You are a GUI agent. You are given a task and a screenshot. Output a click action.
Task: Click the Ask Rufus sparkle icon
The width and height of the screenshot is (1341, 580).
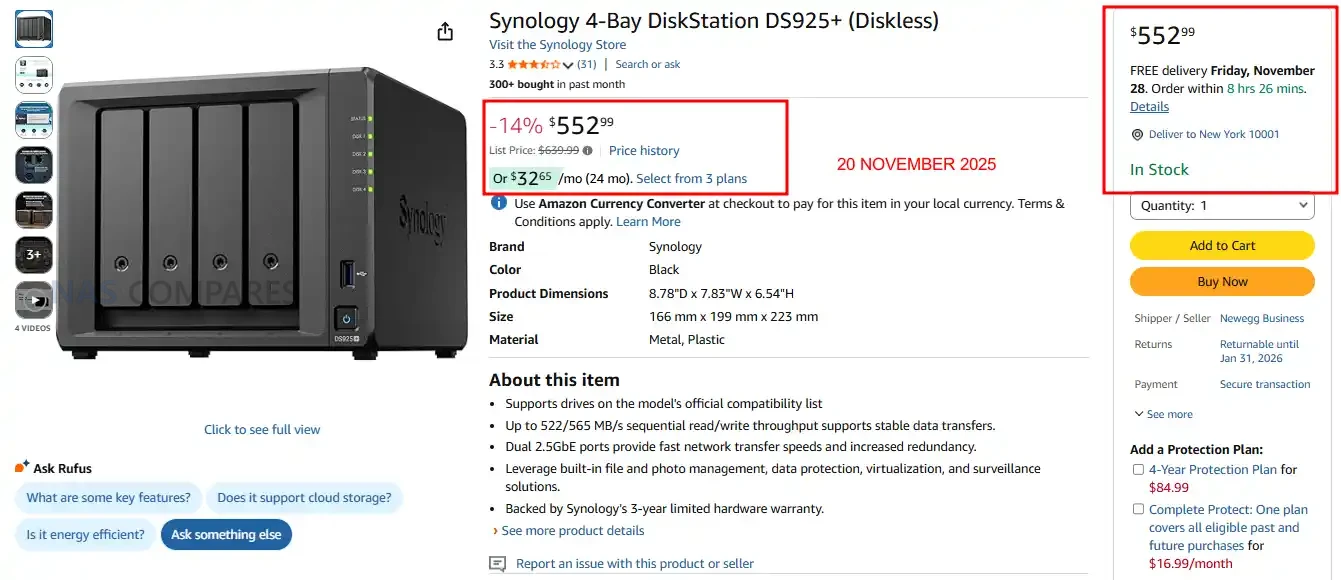pyautogui.click(x=22, y=467)
